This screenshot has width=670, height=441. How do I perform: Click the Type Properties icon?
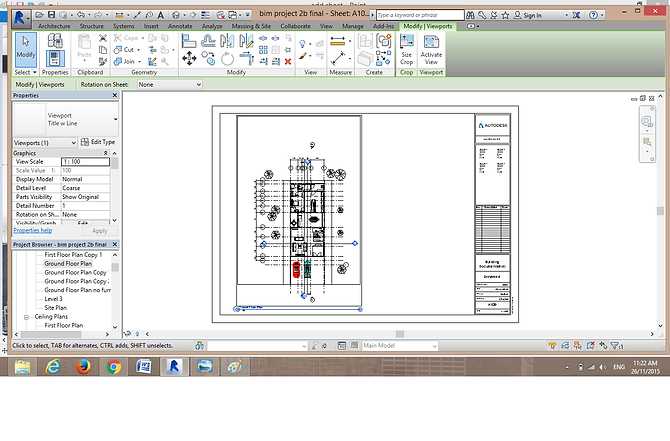click(55, 41)
